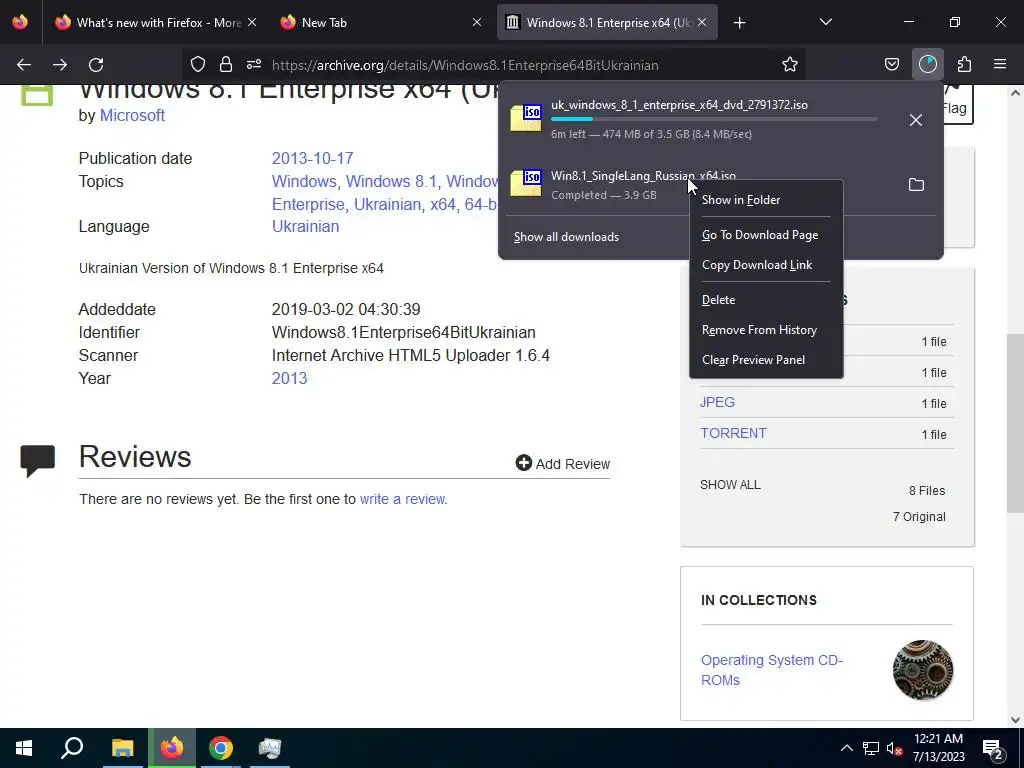The width and height of the screenshot is (1024, 768).
Task: Toggle the Downloads toolbar button
Action: point(927,65)
